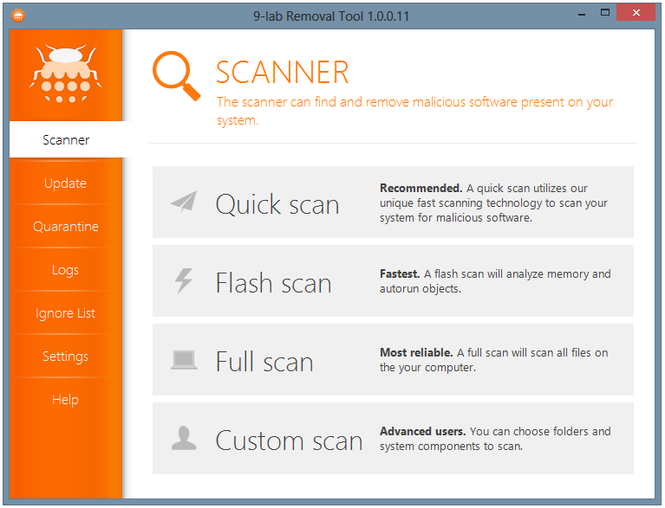
Task: Click the laptop Full scan icon
Action: 184,360
